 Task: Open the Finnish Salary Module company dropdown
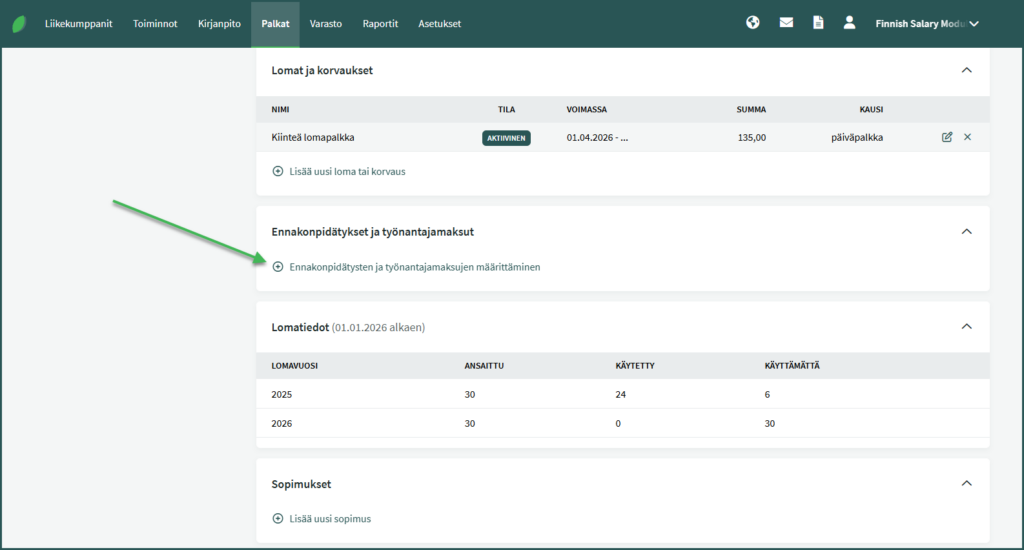click(927, 24)
